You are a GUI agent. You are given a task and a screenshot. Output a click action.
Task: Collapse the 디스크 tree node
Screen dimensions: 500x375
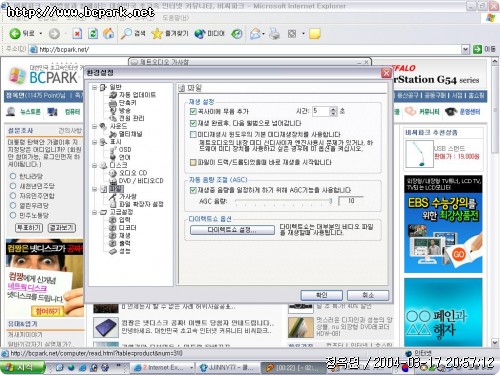pos(95,165)
